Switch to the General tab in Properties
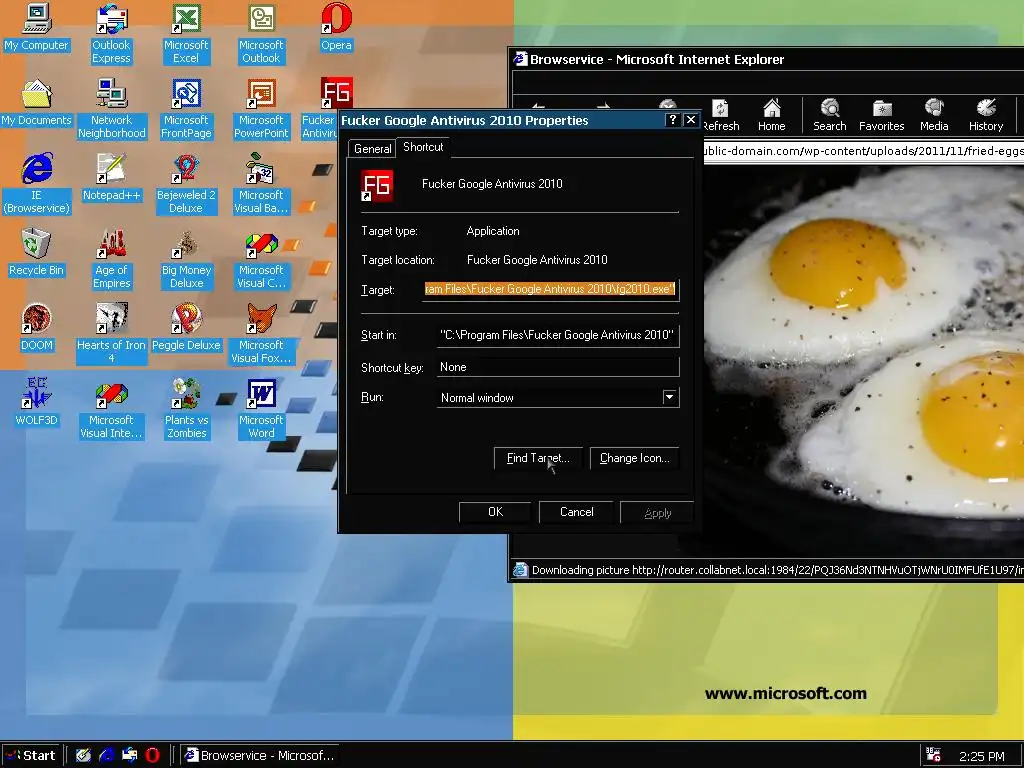 coord(372,149)
